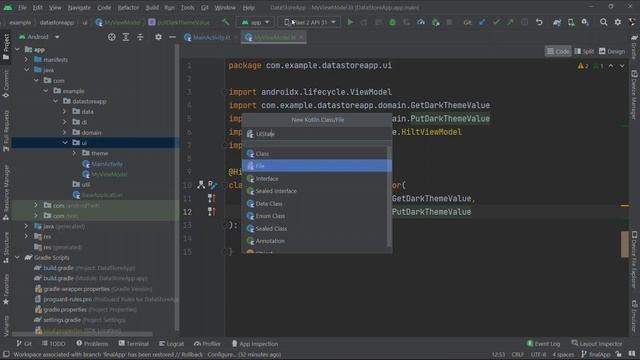Open the Pixel 2 API 31 device dropdown
The width and height of the screenshot is (640, 360).
click(310, 22)
